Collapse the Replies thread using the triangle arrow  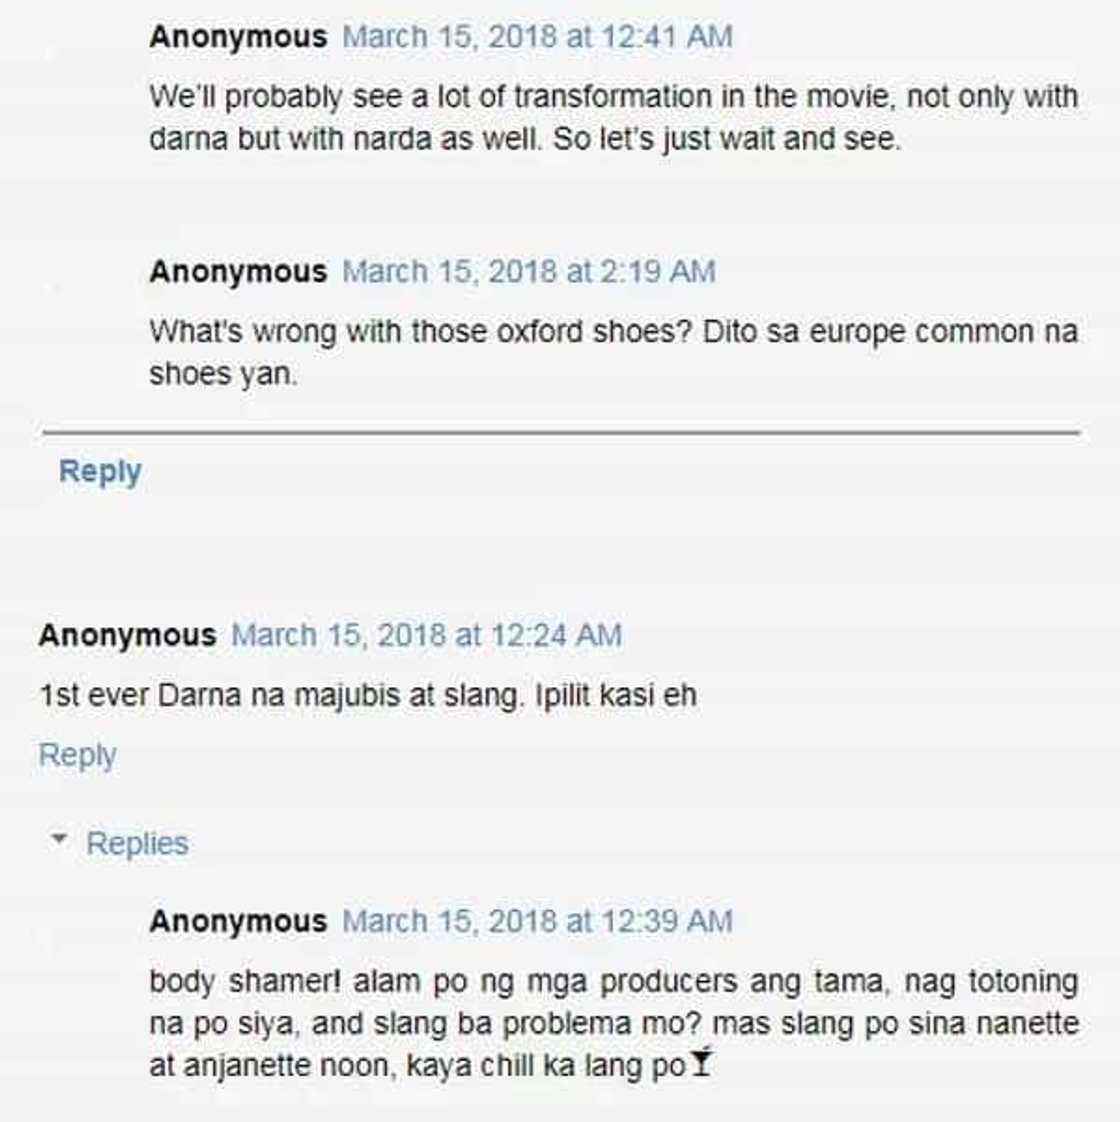60,841
